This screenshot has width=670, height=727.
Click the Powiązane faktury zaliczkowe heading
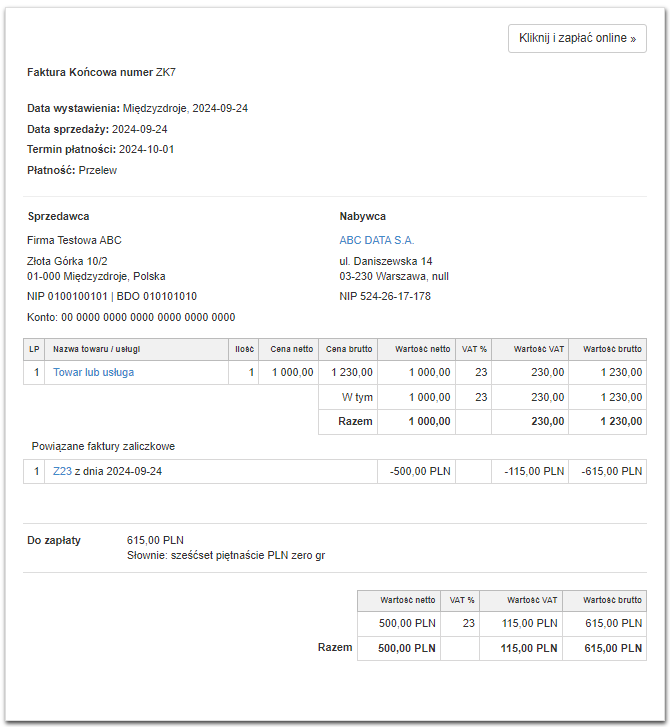coord(105,446)
